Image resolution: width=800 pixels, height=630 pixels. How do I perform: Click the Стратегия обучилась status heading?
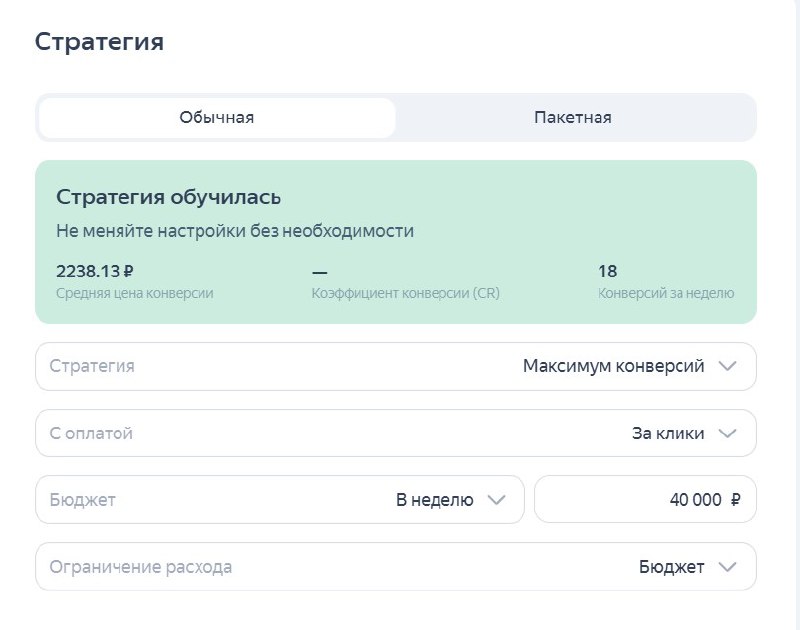point(168,197)
